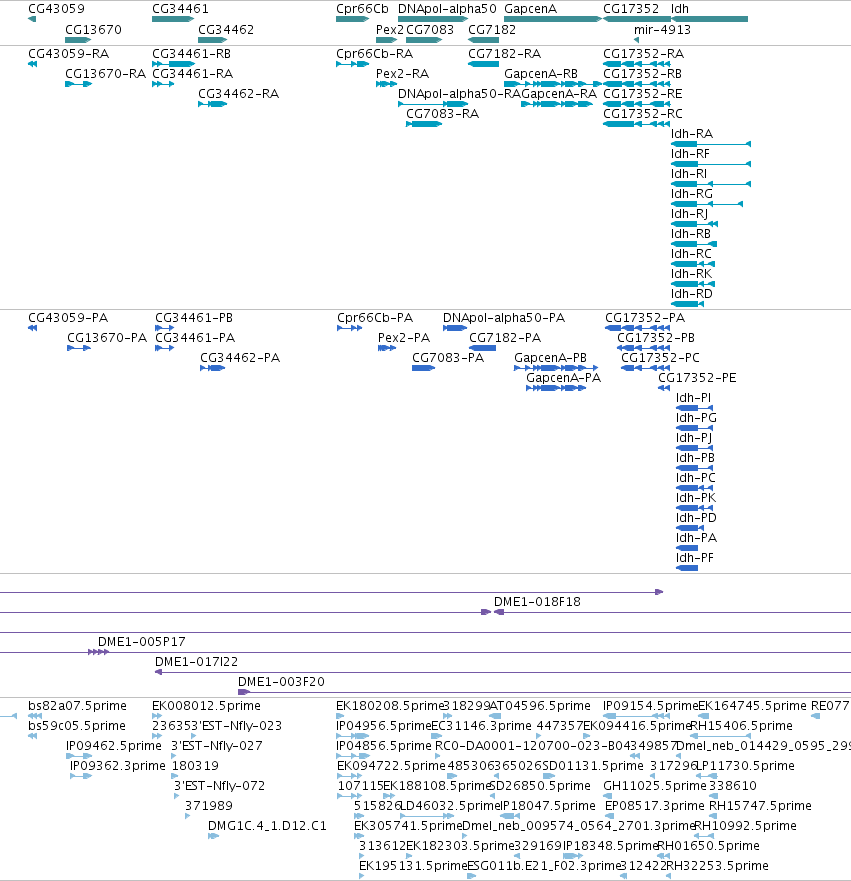Click the Idh-RF transcript label
851x881 pixels.
click(690, 154)
